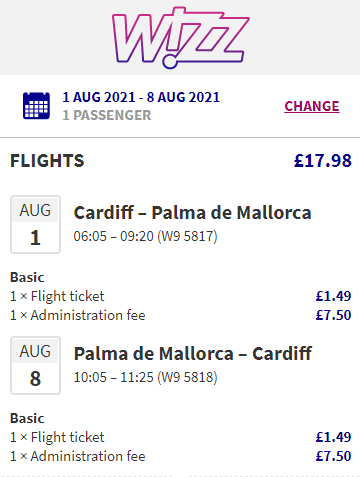Image resolution: width=360 pixels, height=477 pixels.
Task: Select the 10:05 – 11:25 (W9 5818) flight details
Action: coord(145,377)
